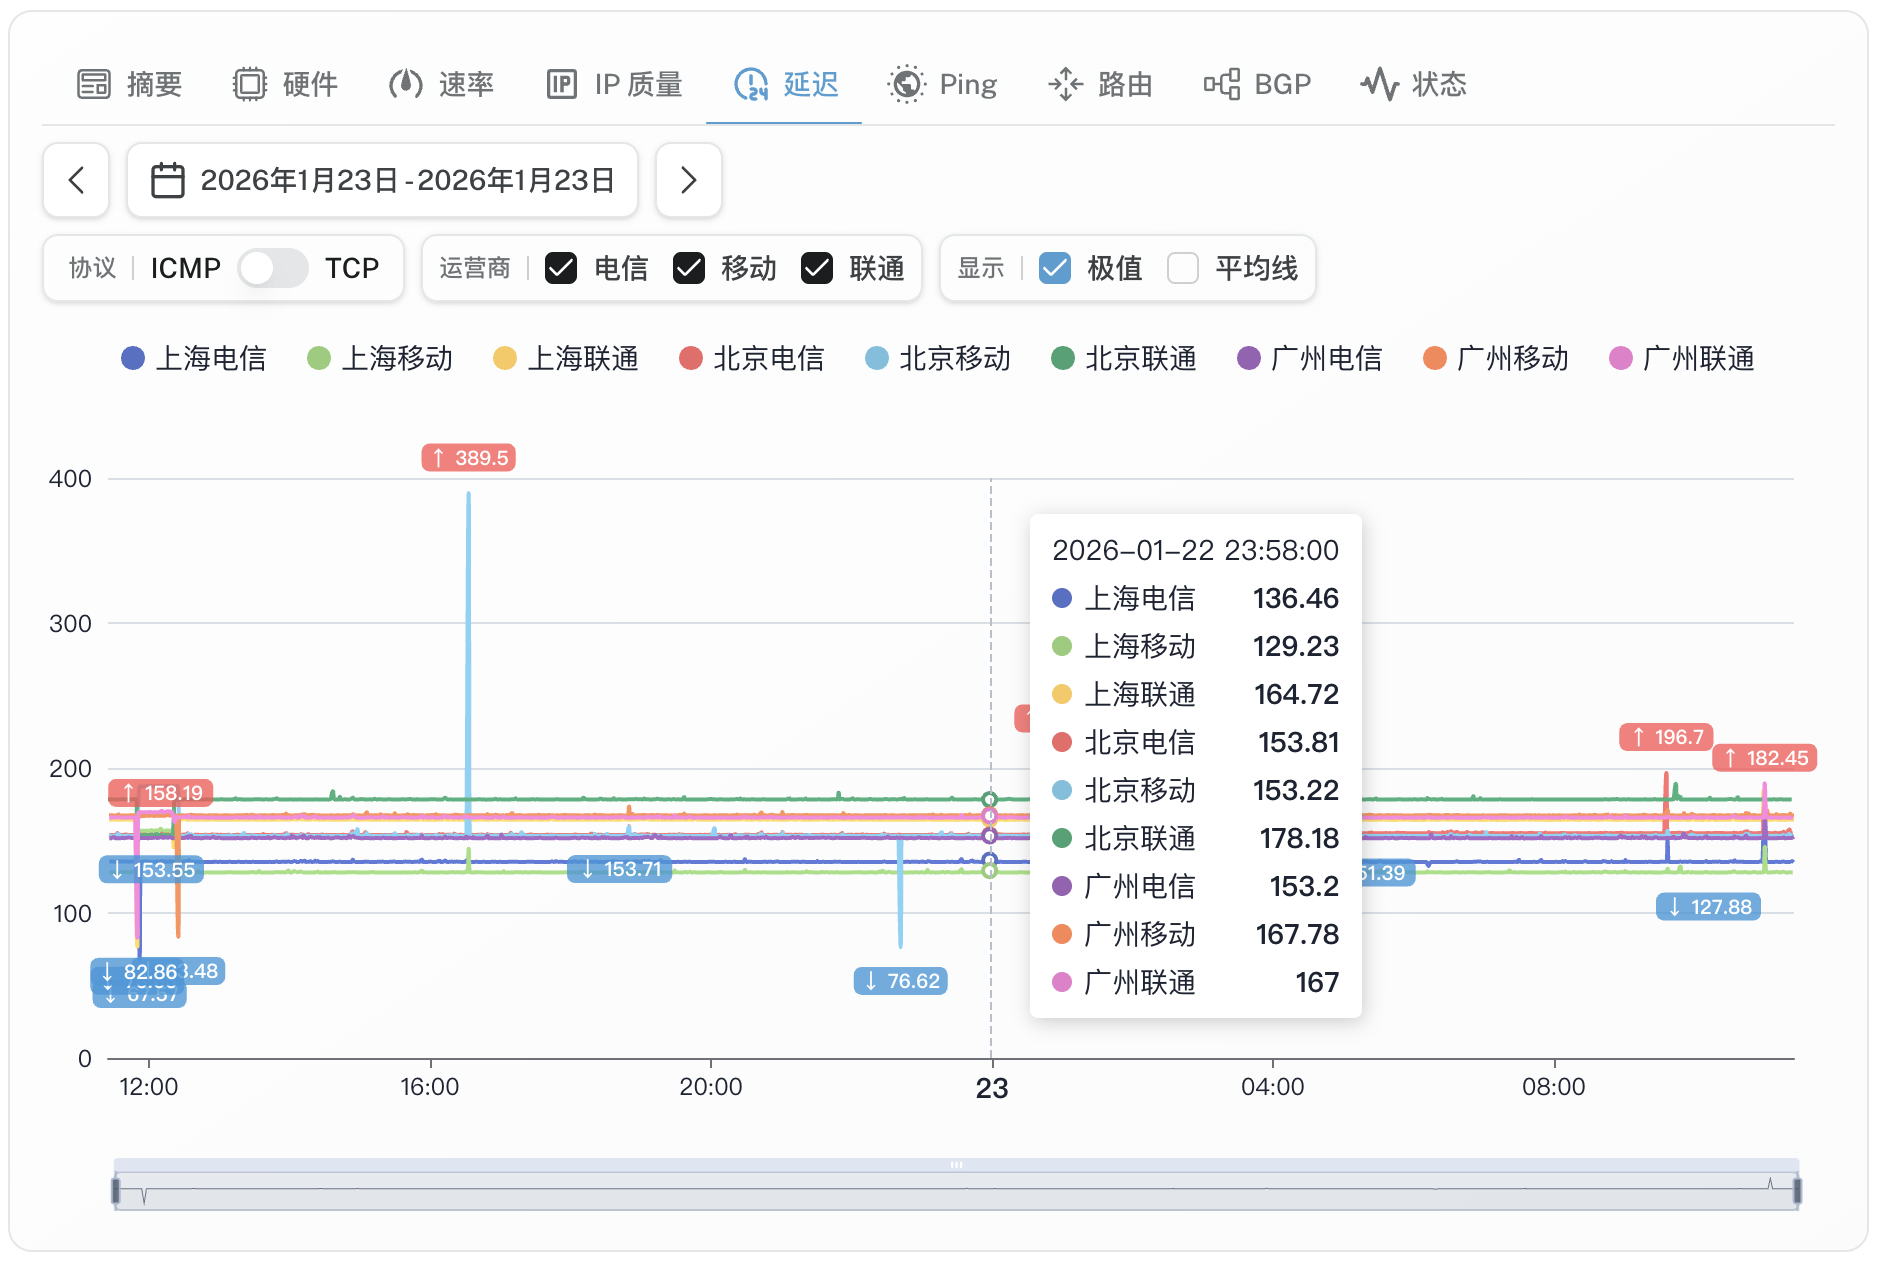Click the Ping globe icon
Screen dimensions: 1880x1274
coord(907,84)
